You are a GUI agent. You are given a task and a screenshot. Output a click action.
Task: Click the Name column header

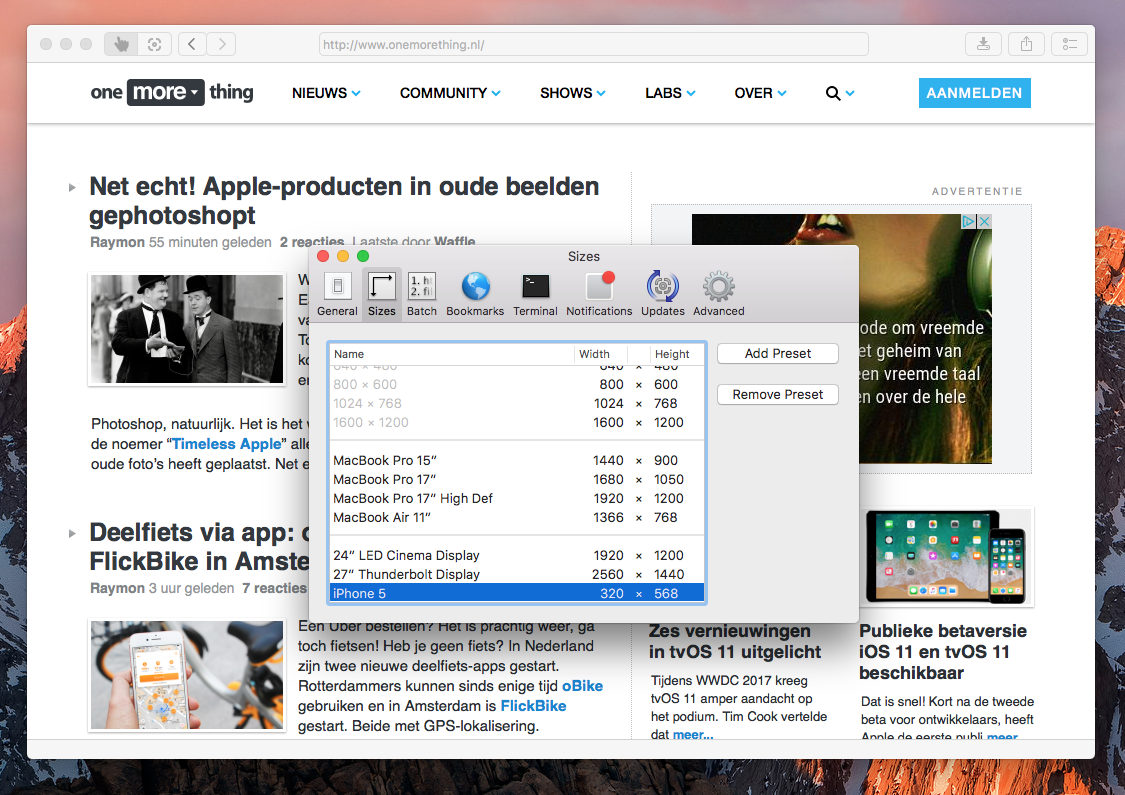click(452, 354)
